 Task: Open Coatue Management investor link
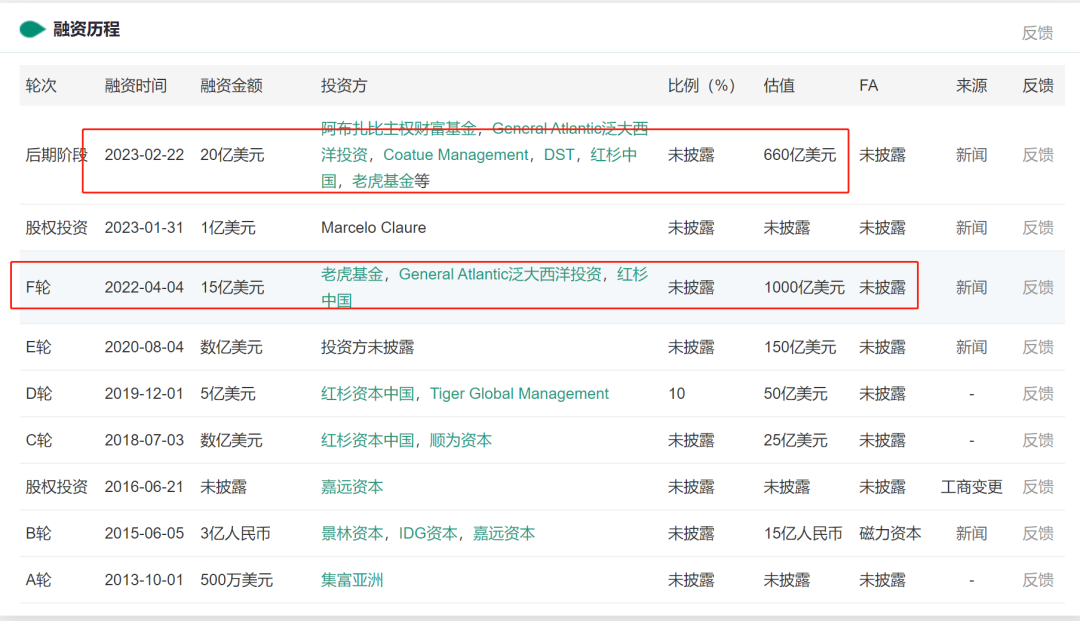455,155
